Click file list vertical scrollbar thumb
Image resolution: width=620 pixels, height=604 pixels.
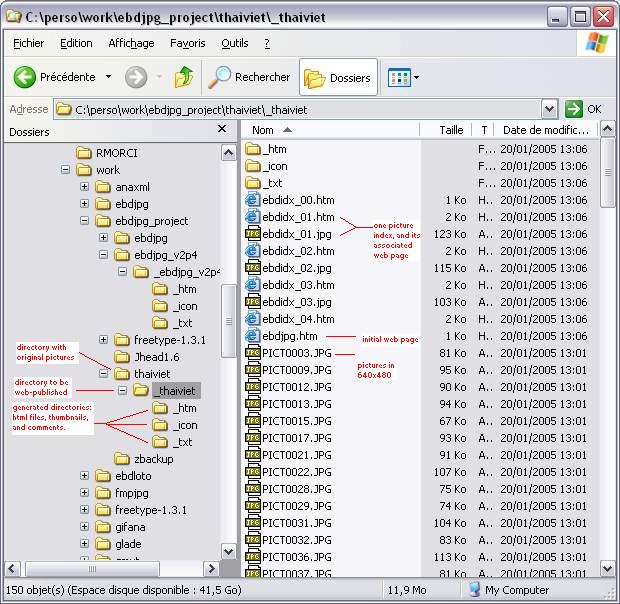pyautogui.click(x=607, y=172)
